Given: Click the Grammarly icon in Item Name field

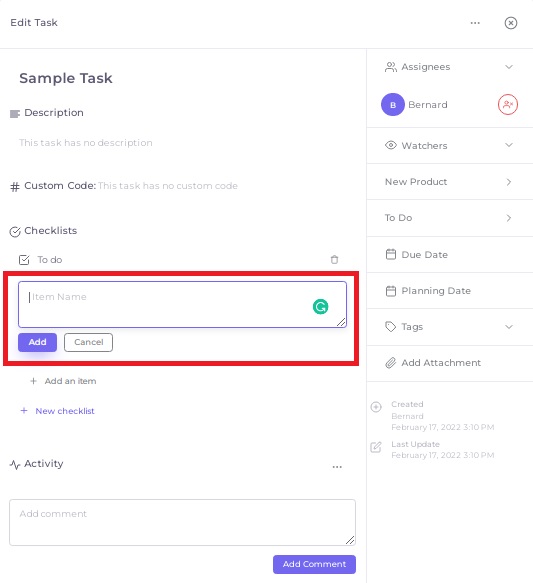Looking at the screenshot, I should tap(320, 307).
